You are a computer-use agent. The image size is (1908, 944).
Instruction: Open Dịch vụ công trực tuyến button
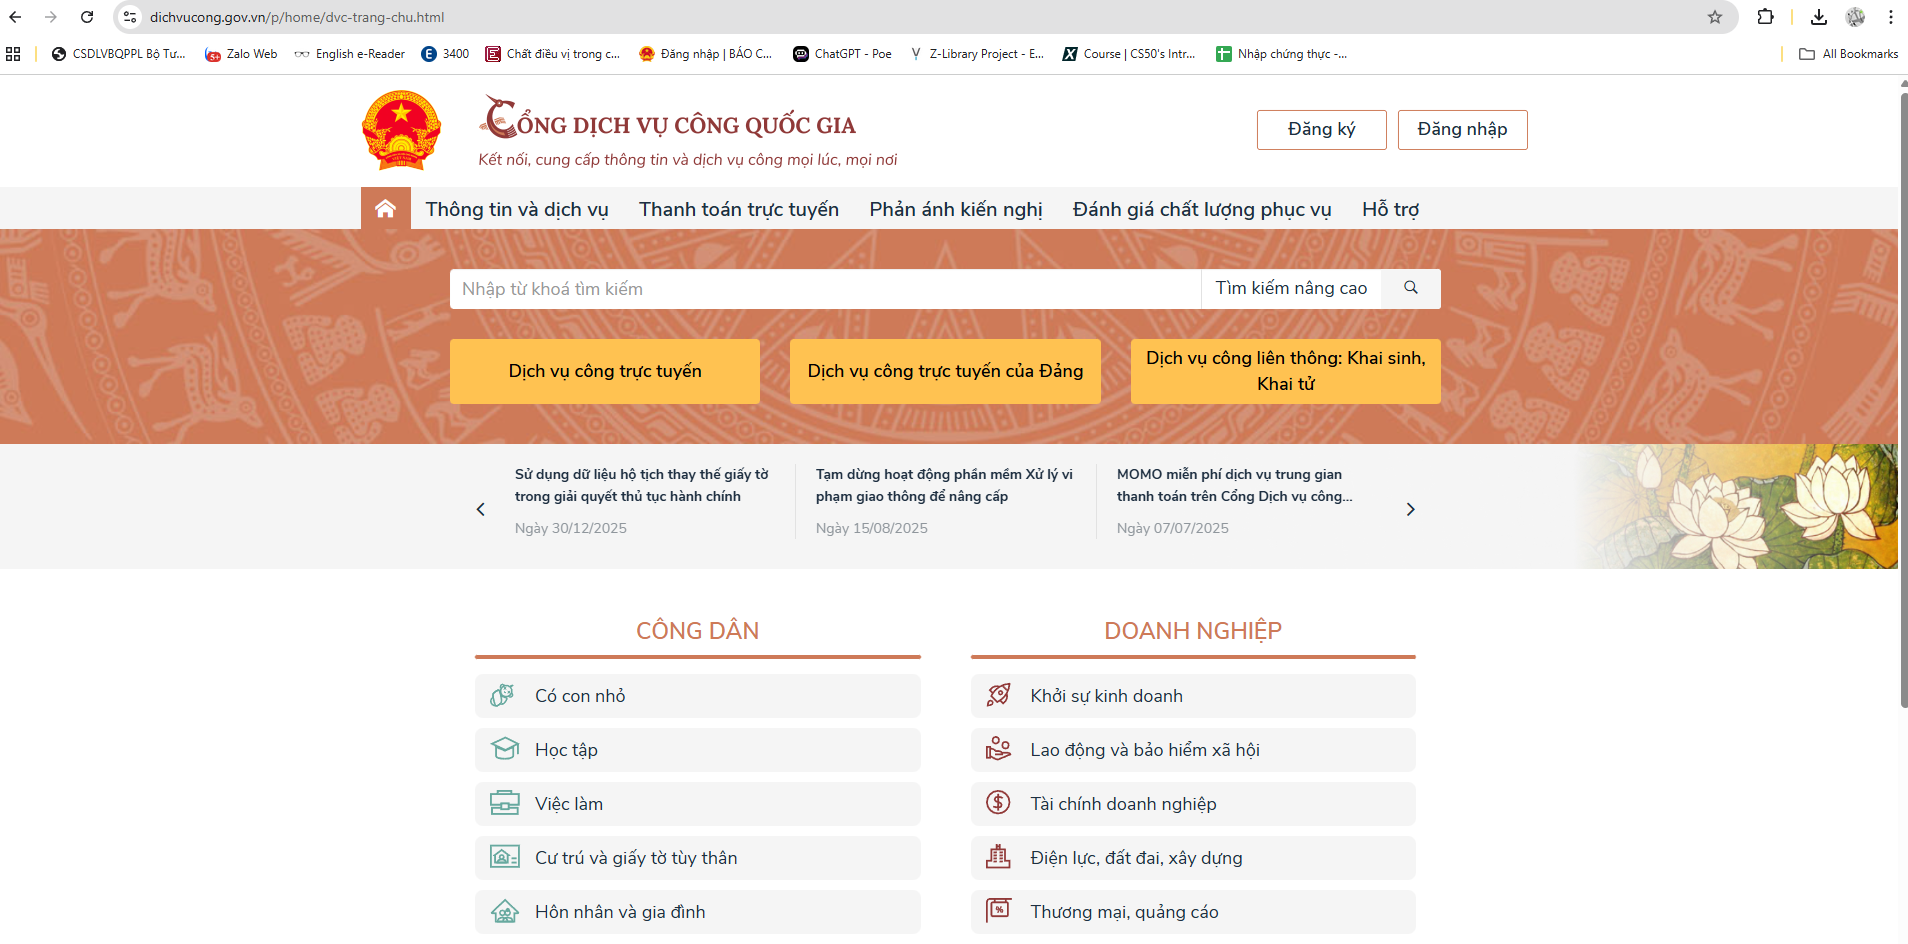point(604,371)
